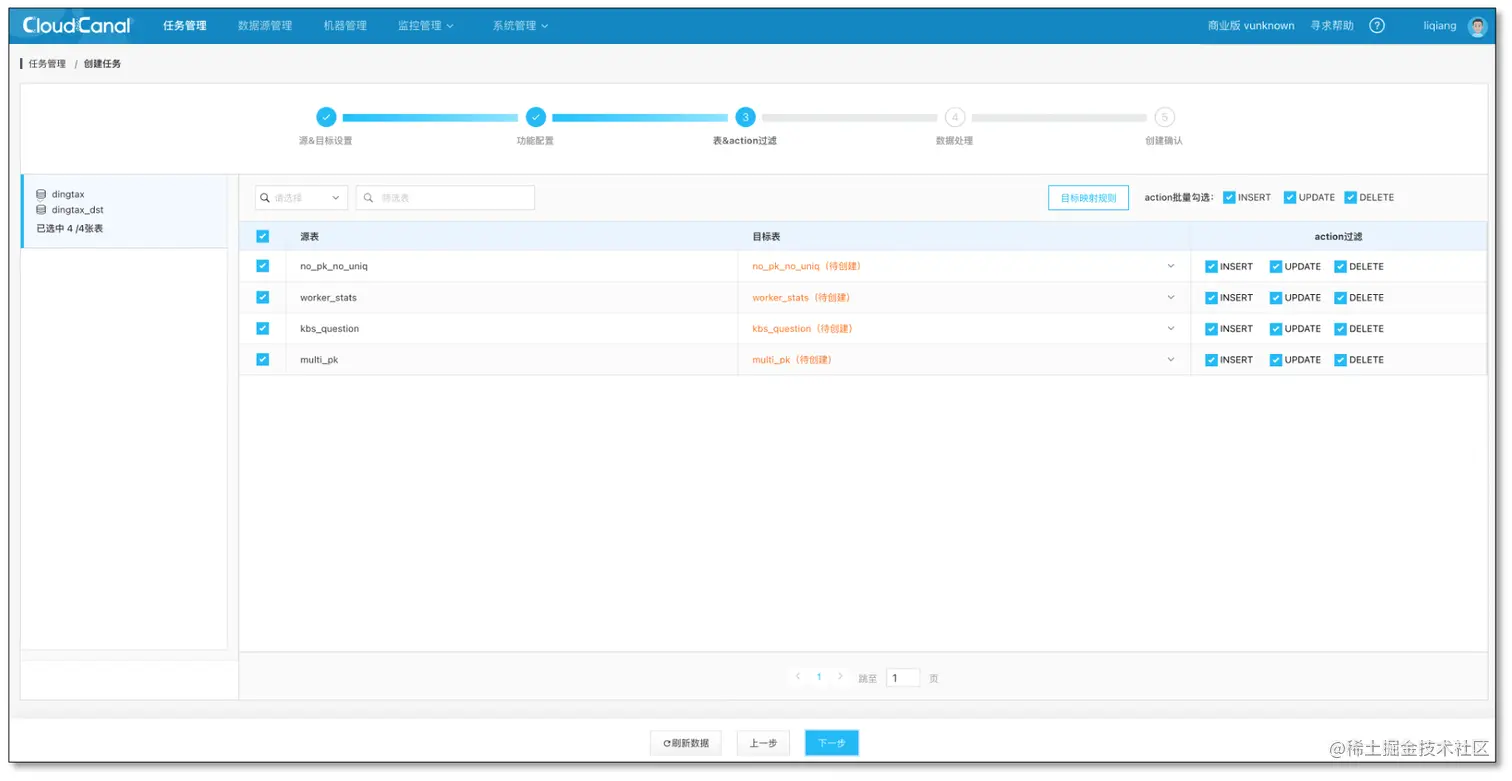Click the search icon in table filter field
Screen dimensions: 1512x781
pyautogui.click(x=369, y=198)
